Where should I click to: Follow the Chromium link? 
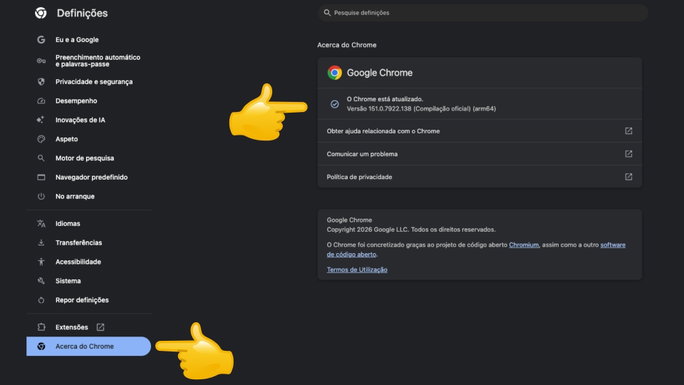523,245
